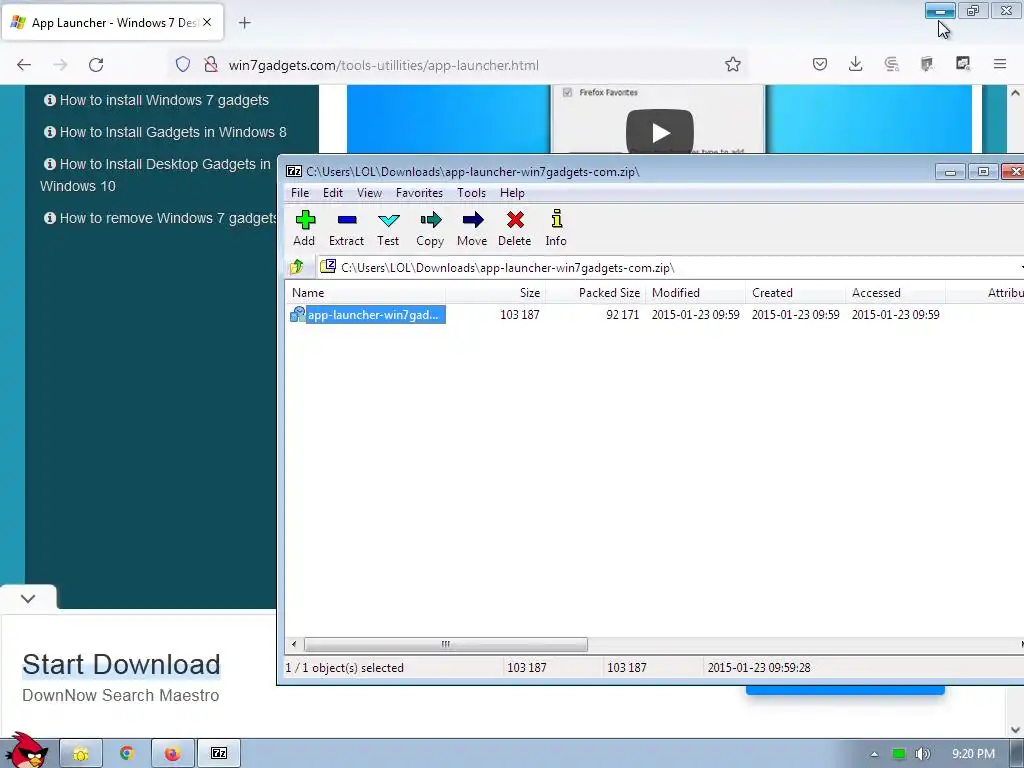Sort by the Size column header

pyautogui.click(x=495, y=293)
